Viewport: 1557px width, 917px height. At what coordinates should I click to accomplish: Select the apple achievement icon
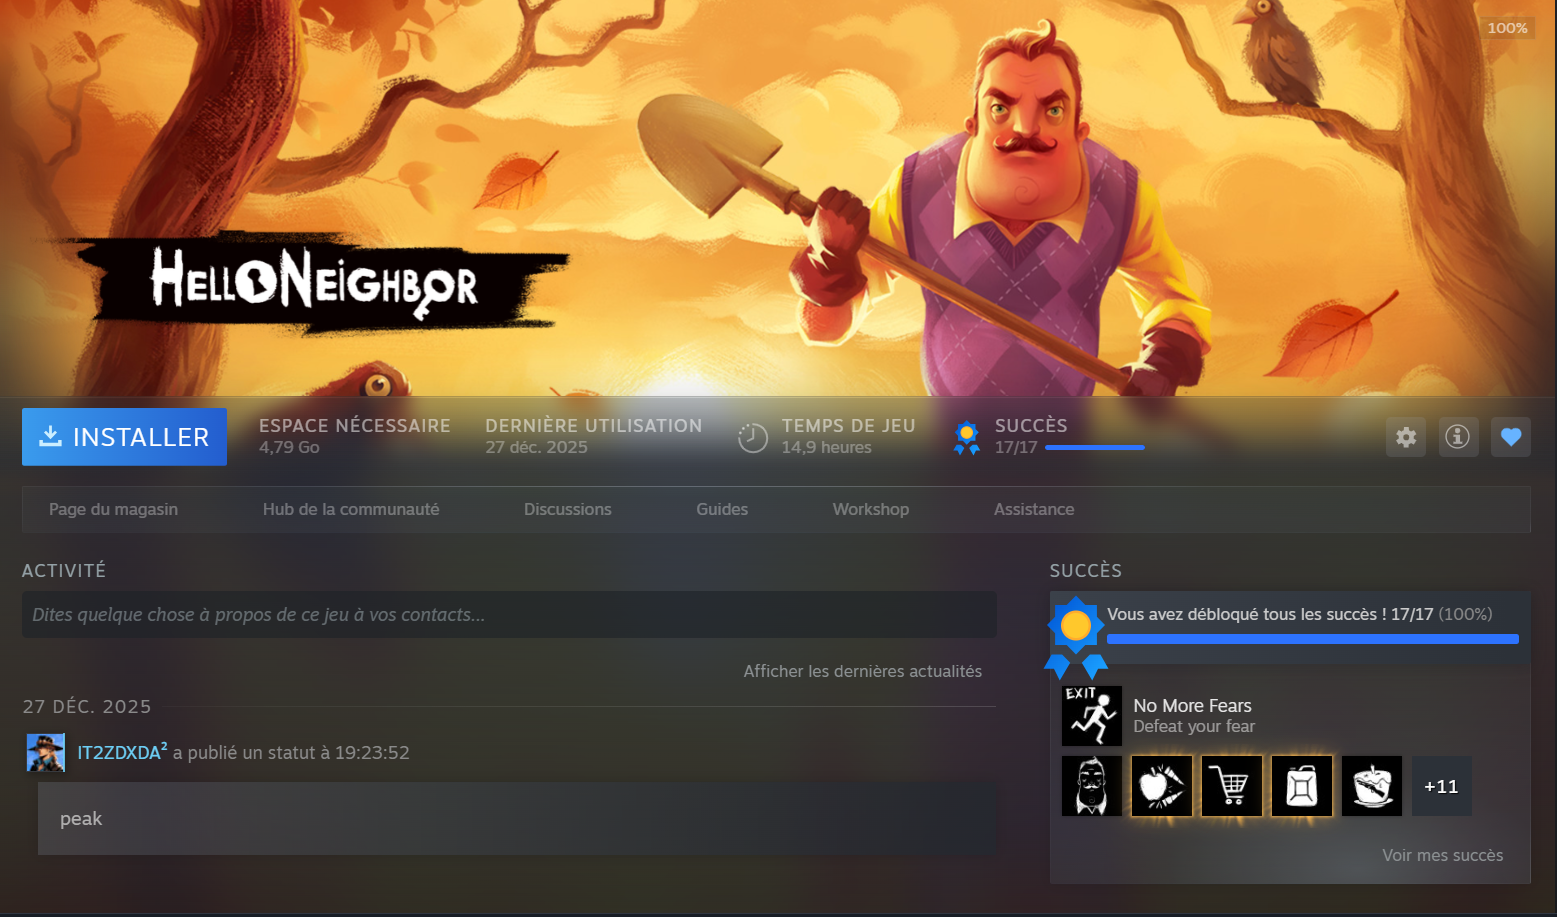coord(1161,786)
